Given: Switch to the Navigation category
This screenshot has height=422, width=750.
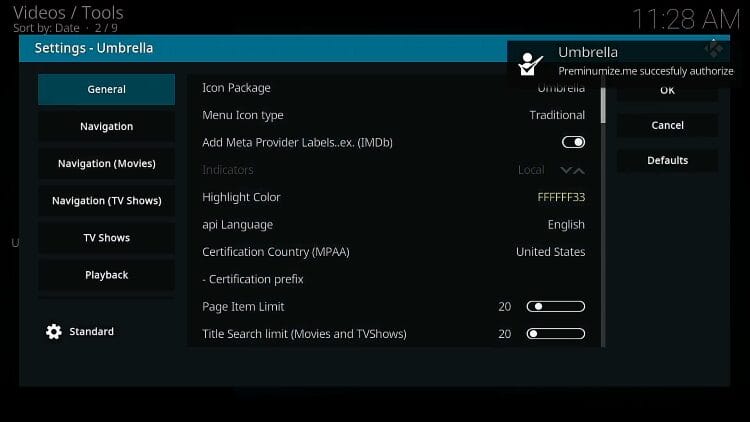Looking at the screenshot, I should point(106,126).
